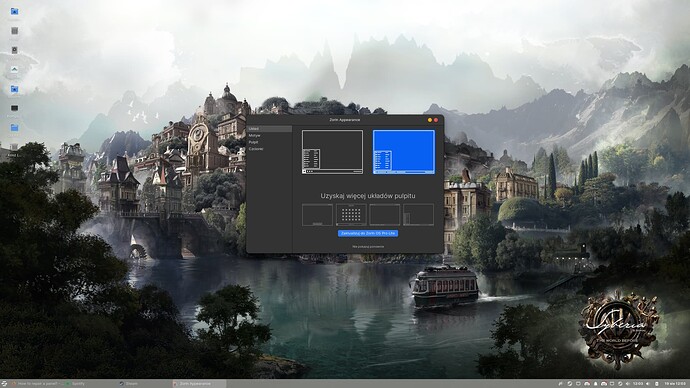Open the bottom blue desktop folder icon
690x388 pixels.
(15, 128)
